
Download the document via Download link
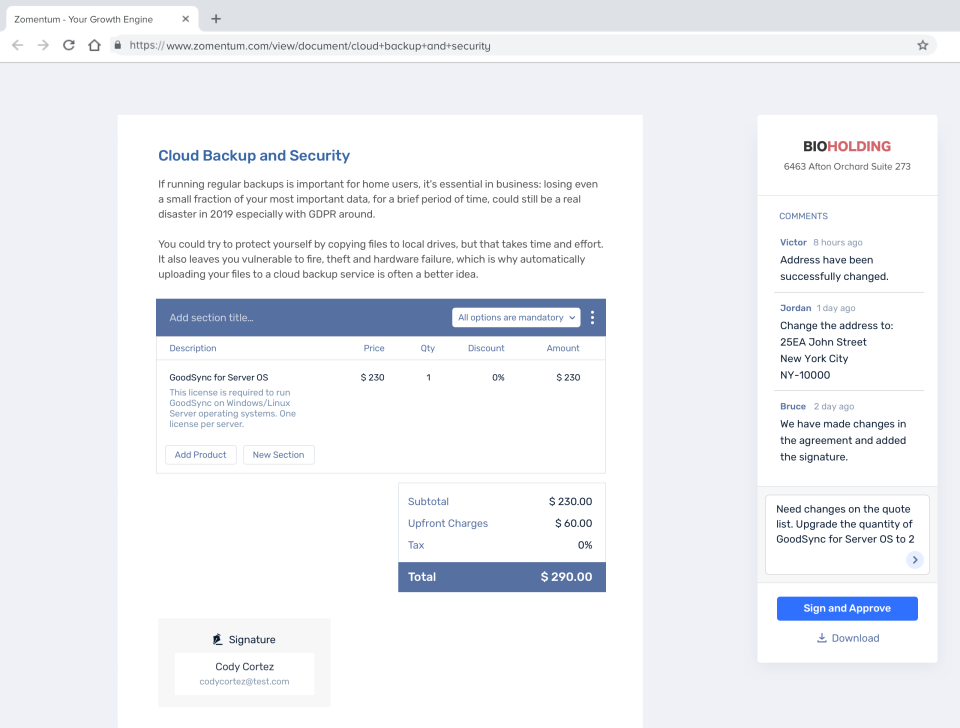(x=847, y=638)
